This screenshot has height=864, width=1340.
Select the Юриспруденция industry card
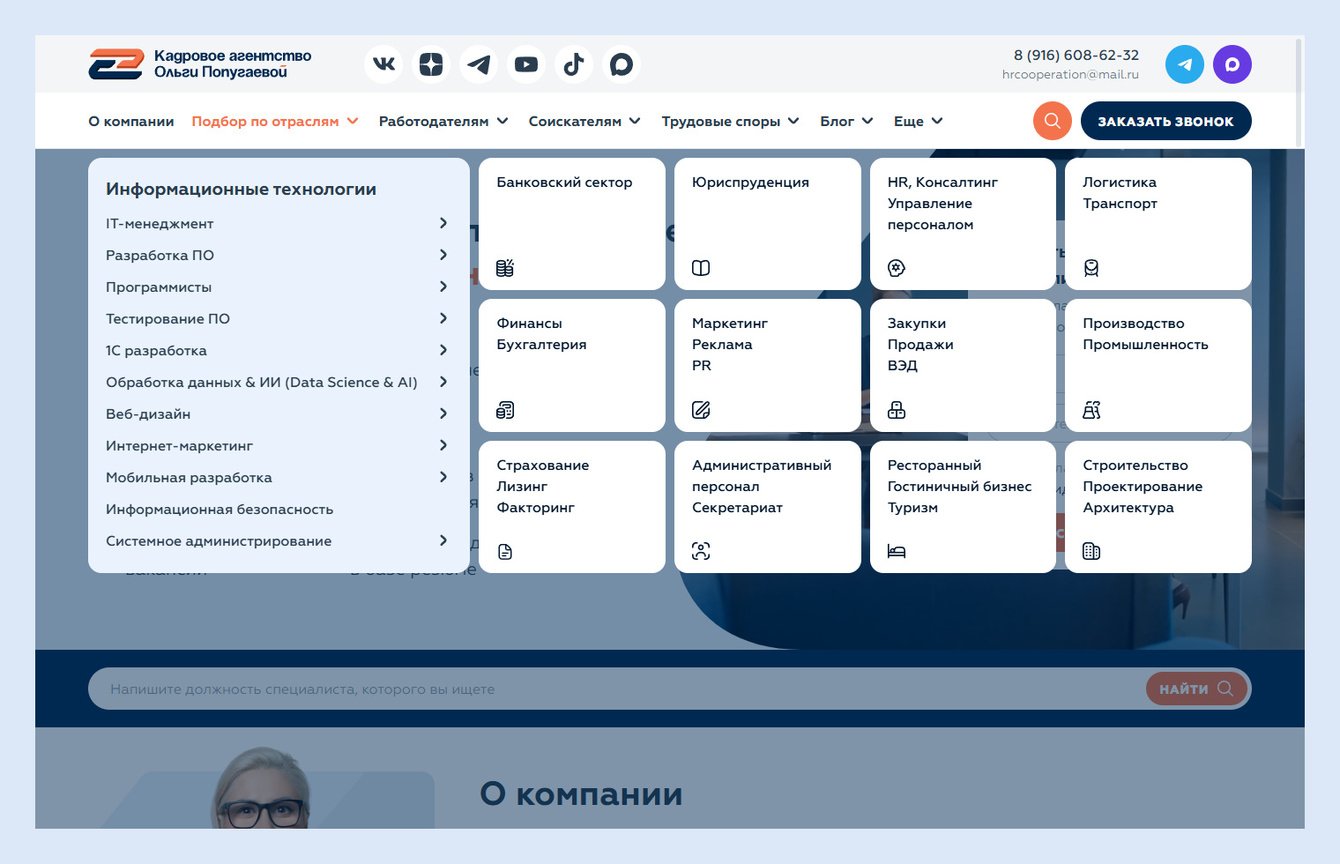768,224
